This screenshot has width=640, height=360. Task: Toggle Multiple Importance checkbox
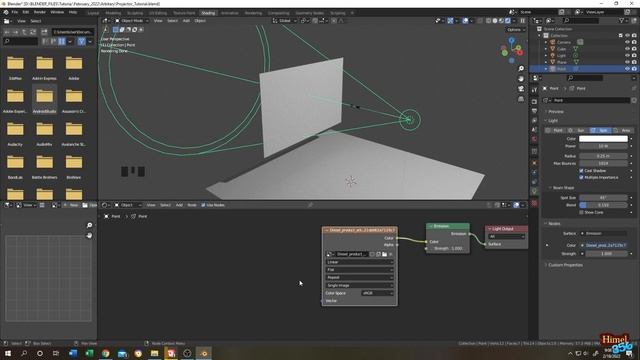[581, 178]
